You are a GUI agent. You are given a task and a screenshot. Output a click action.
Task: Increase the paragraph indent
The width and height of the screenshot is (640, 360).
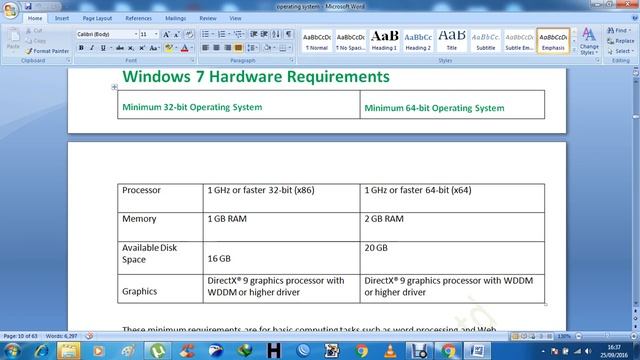coord(264,34)
